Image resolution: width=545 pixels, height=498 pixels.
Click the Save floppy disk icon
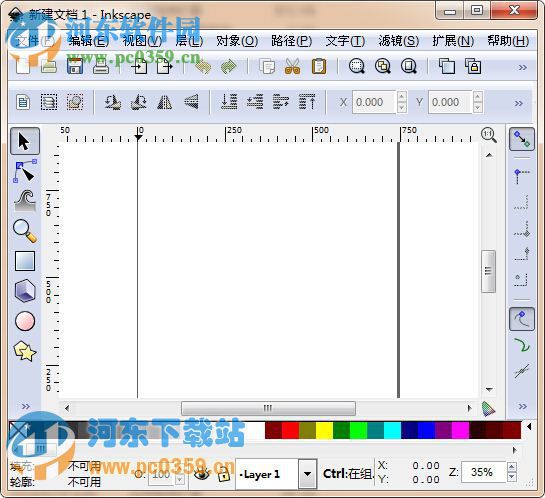(75, 66)
